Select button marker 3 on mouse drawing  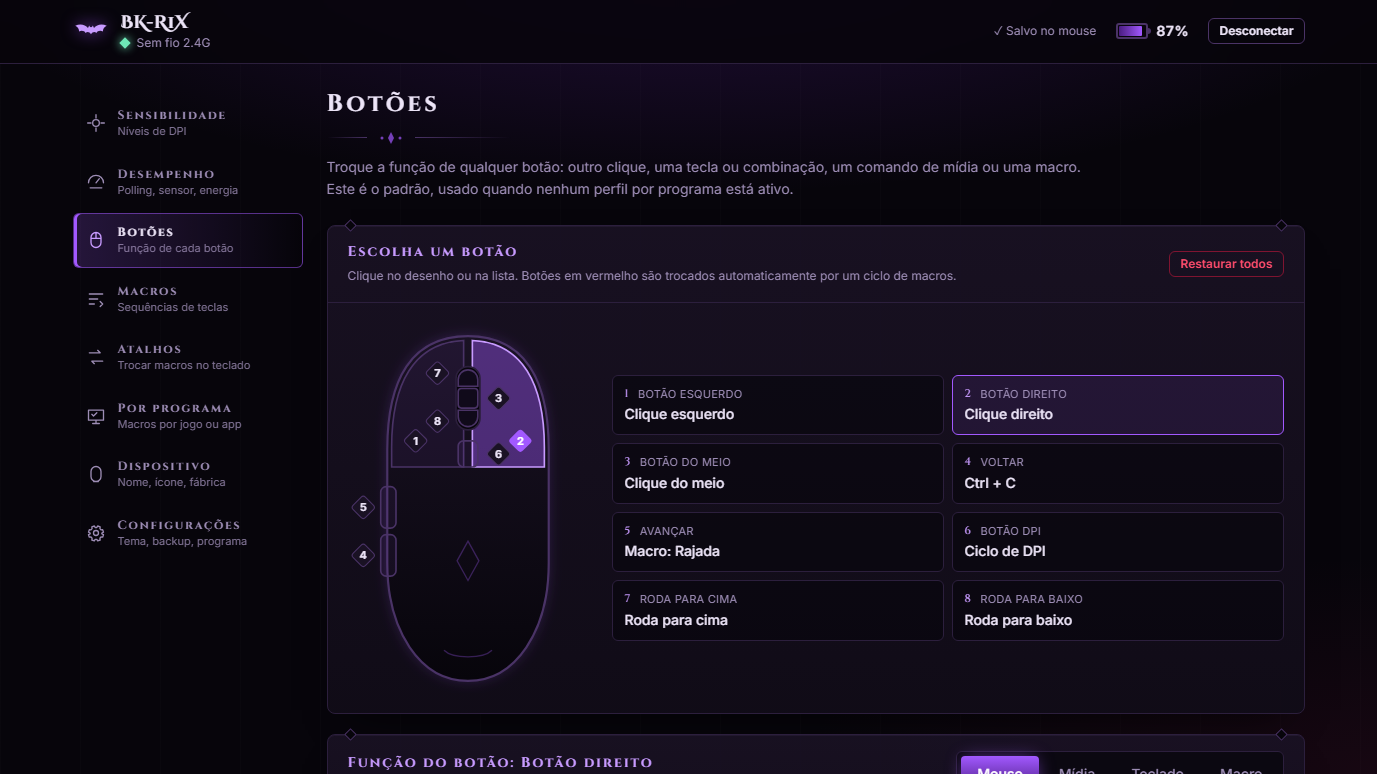coord(498,398)
